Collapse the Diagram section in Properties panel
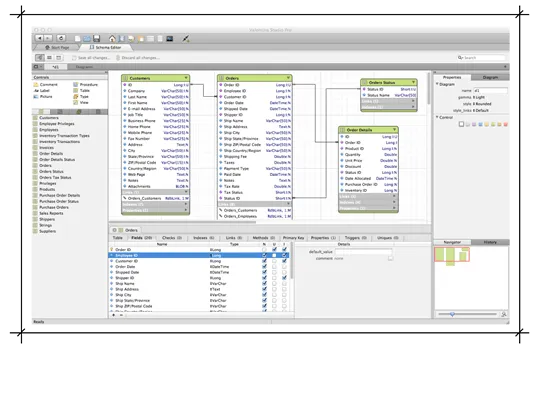Screen dimensions: 538x400 pos(437,84)
